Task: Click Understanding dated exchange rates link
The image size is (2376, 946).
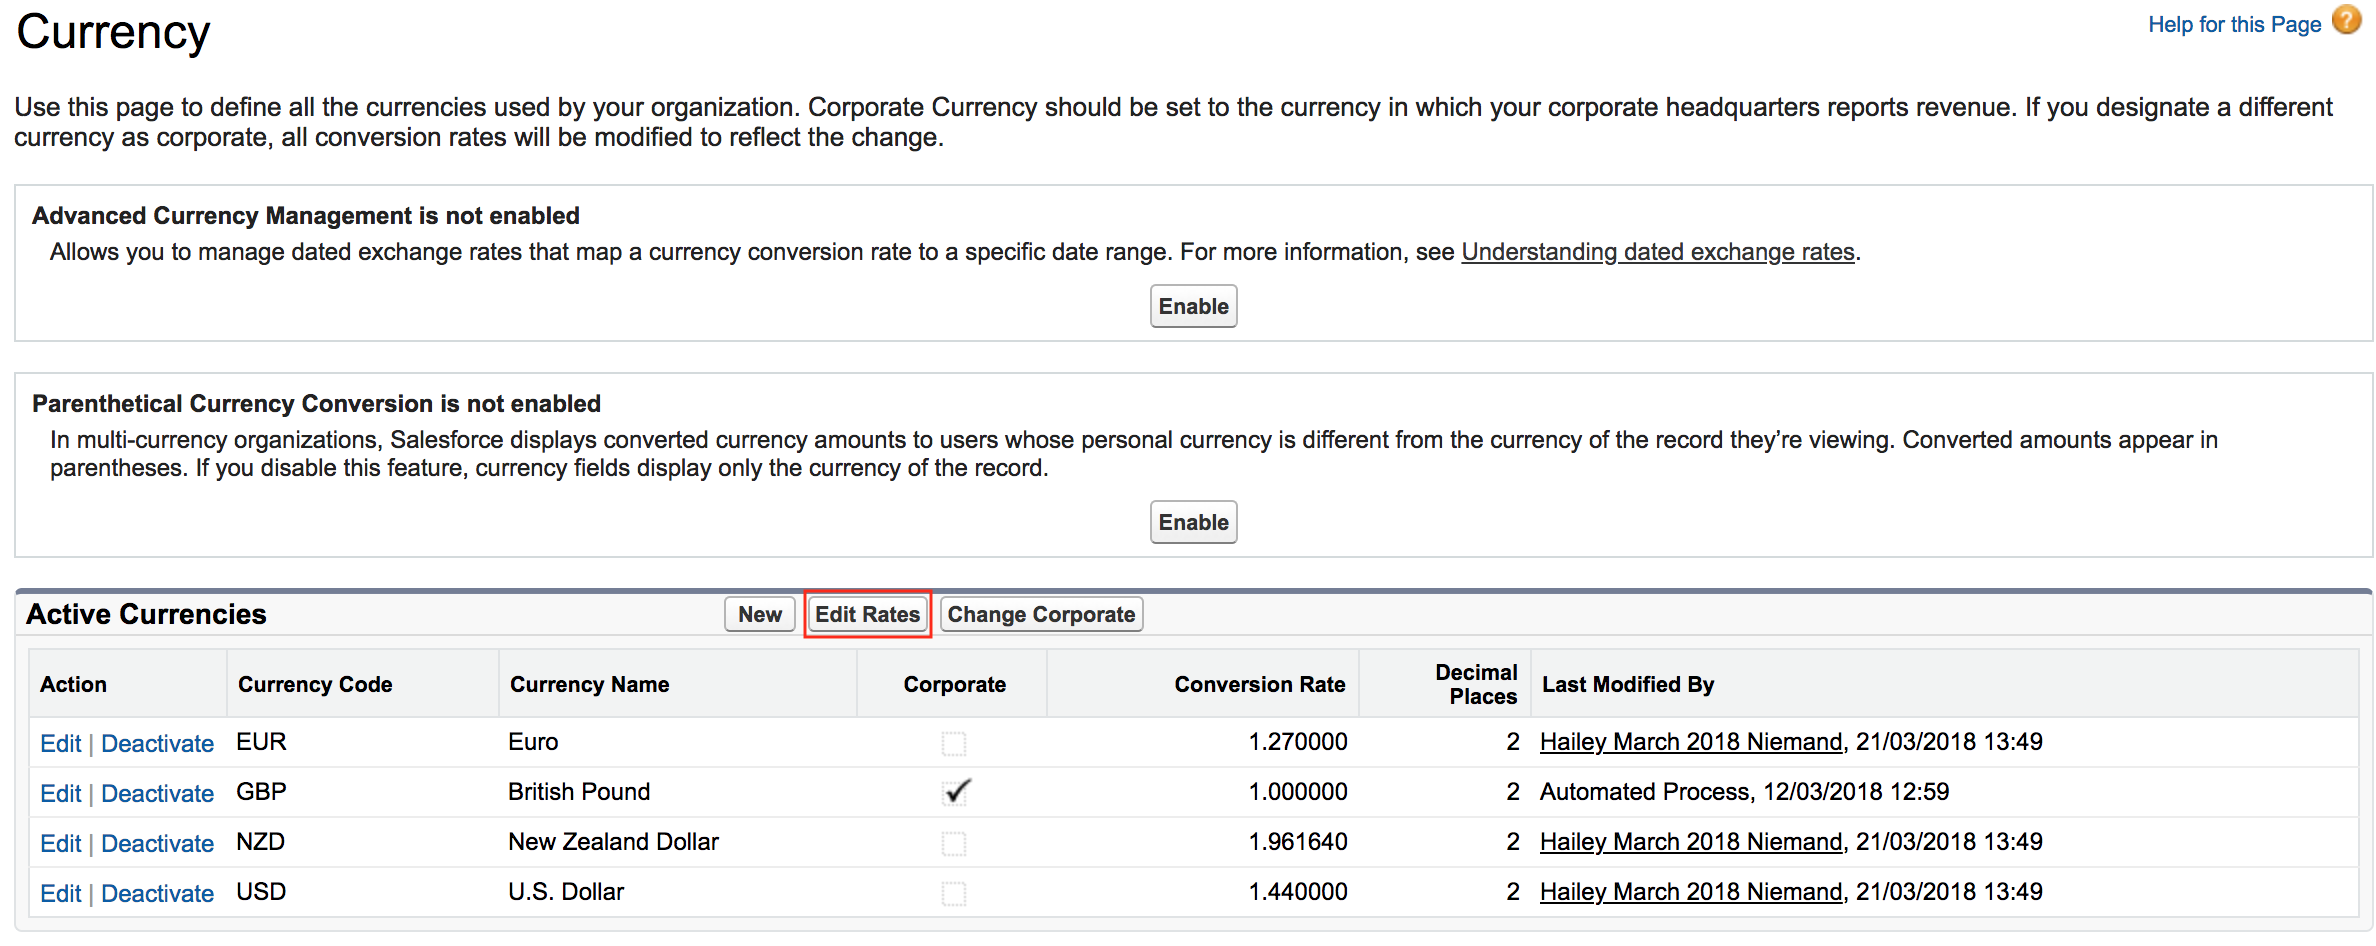Action: pyautogui.click(x=1658, y=252)
